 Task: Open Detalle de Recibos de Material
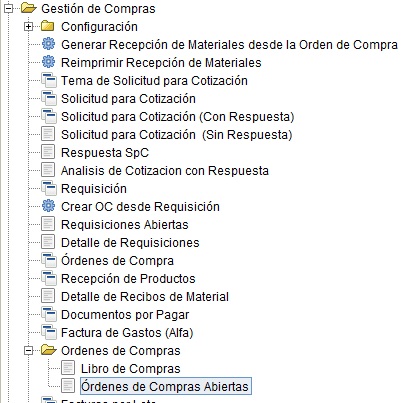145,297
